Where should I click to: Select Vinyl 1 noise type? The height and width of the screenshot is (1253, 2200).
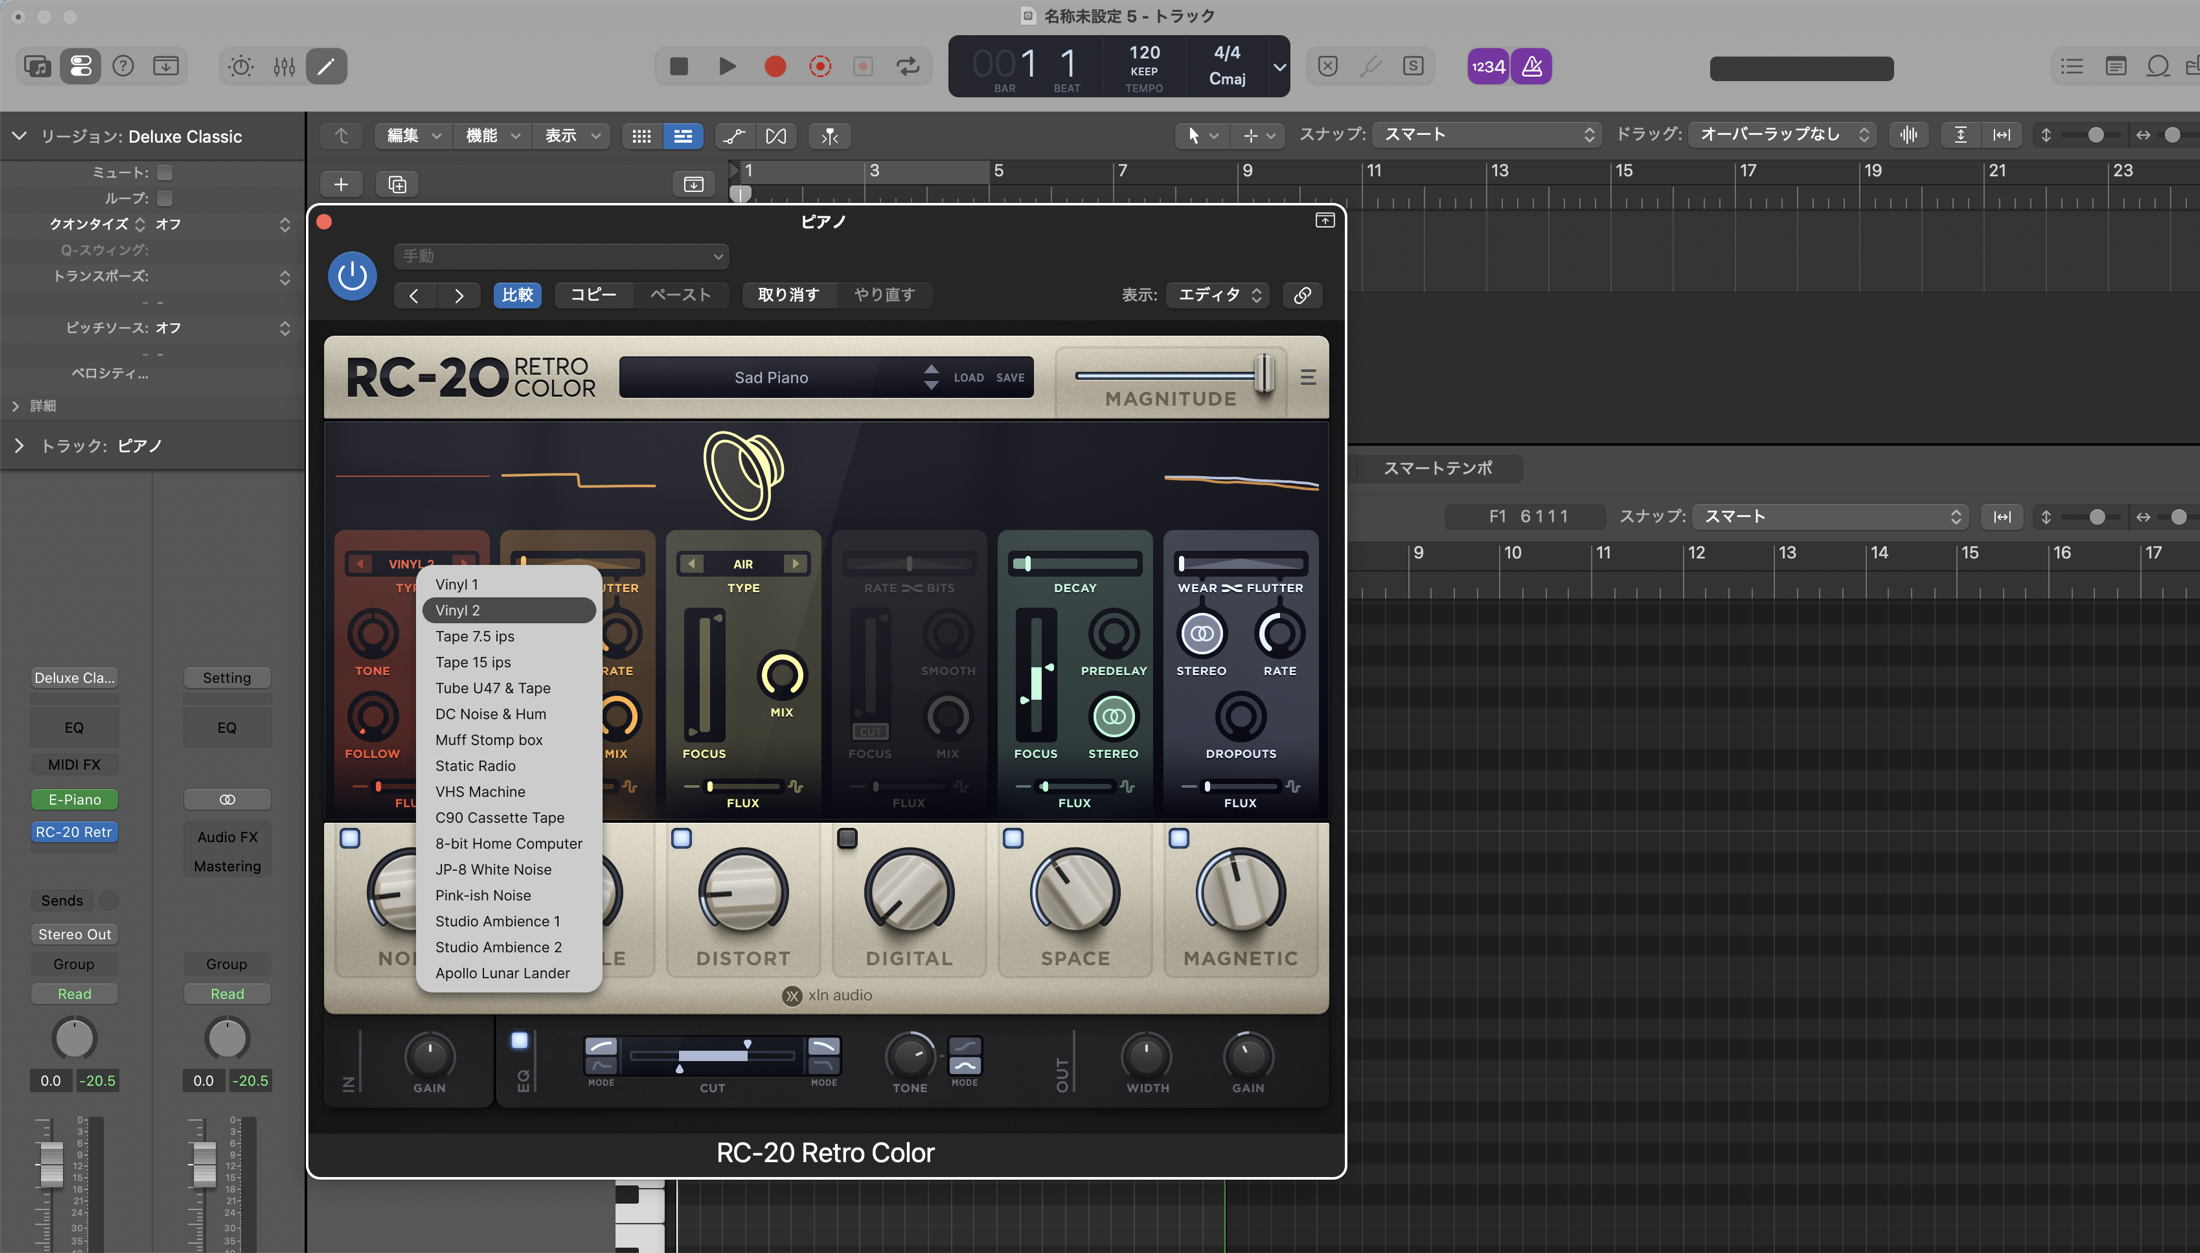(x=509, y=584)
